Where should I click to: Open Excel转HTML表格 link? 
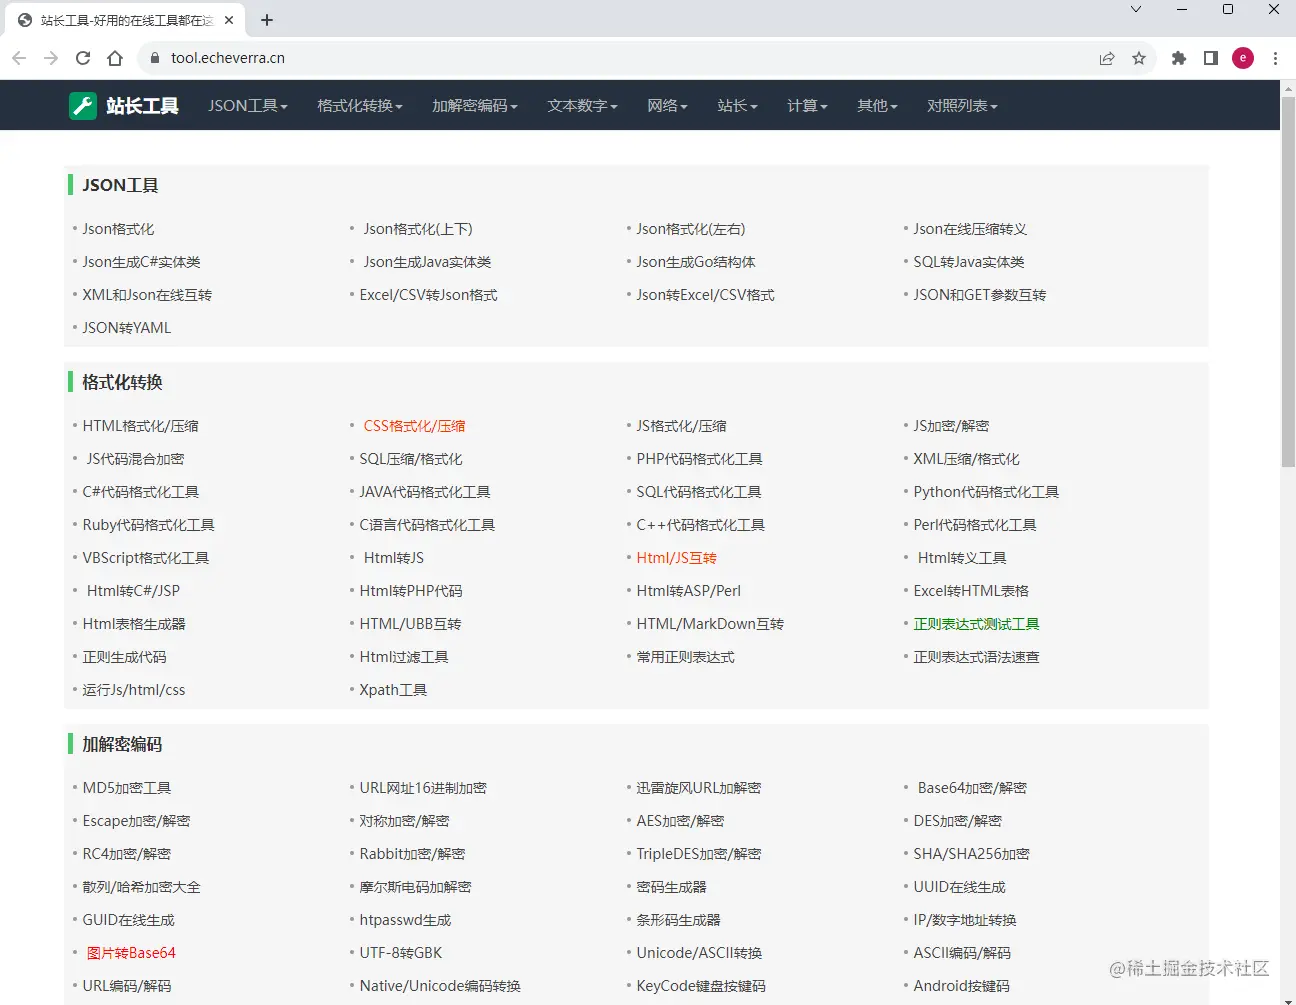coord(971,591)
